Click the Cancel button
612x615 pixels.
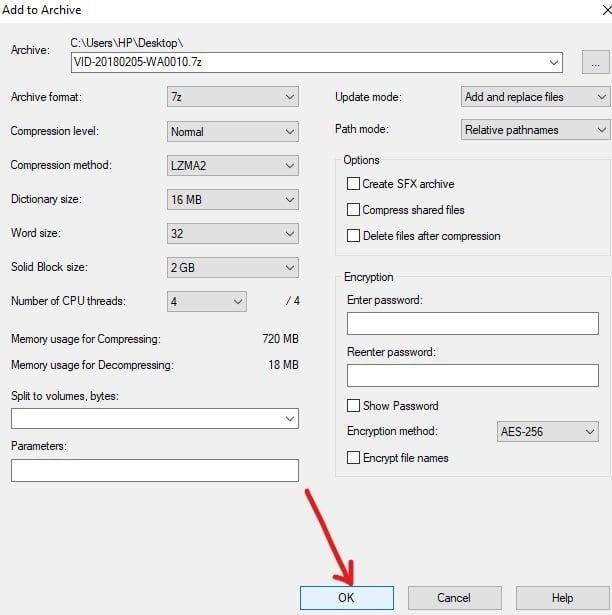tap(455, 598)
